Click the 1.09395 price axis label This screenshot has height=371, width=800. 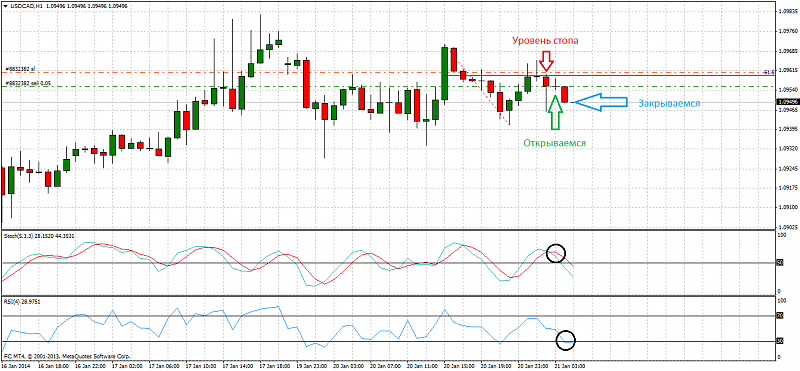click(789, 128)
